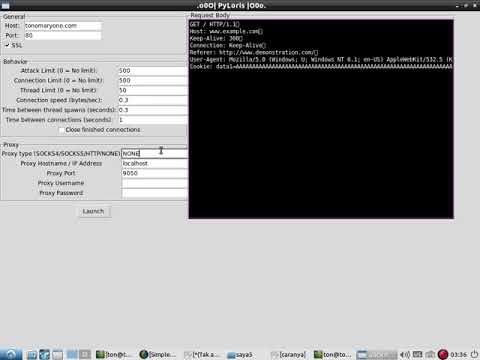Click the Proxy type field showing NONE
The image size is (480, 360).
(154, 154)
